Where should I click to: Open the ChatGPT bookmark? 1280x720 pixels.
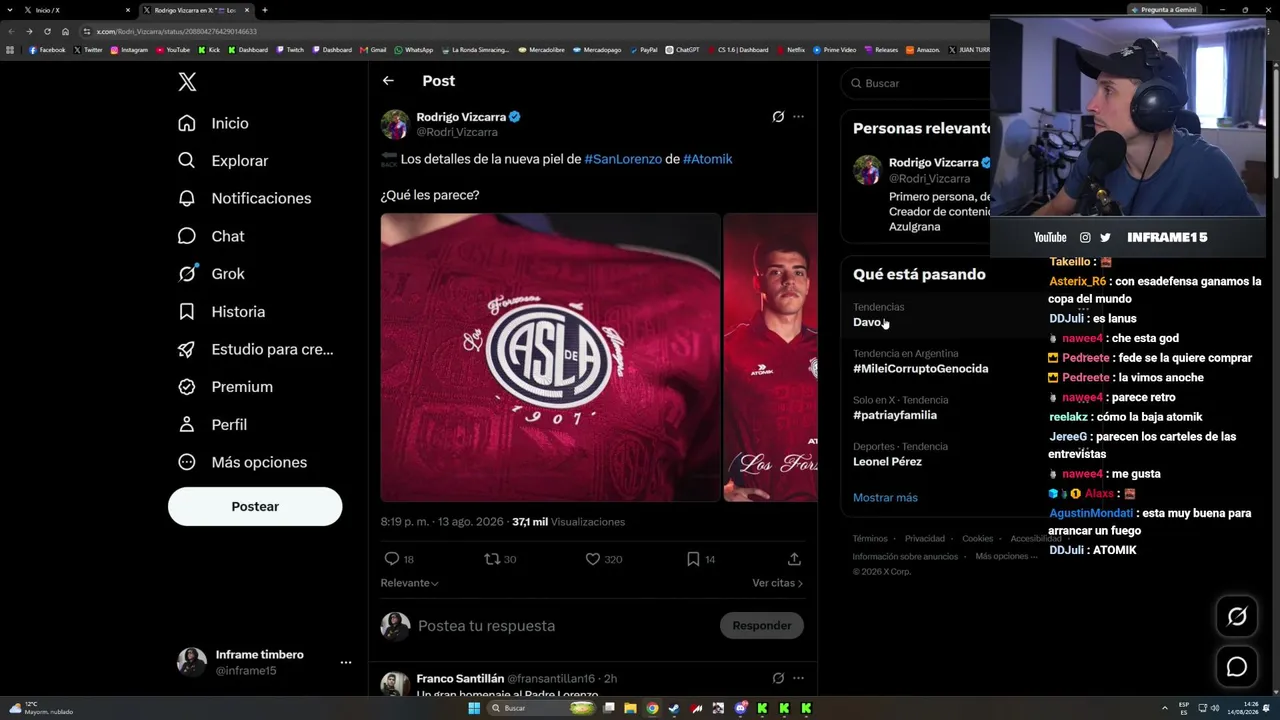[x=682, y=50]
